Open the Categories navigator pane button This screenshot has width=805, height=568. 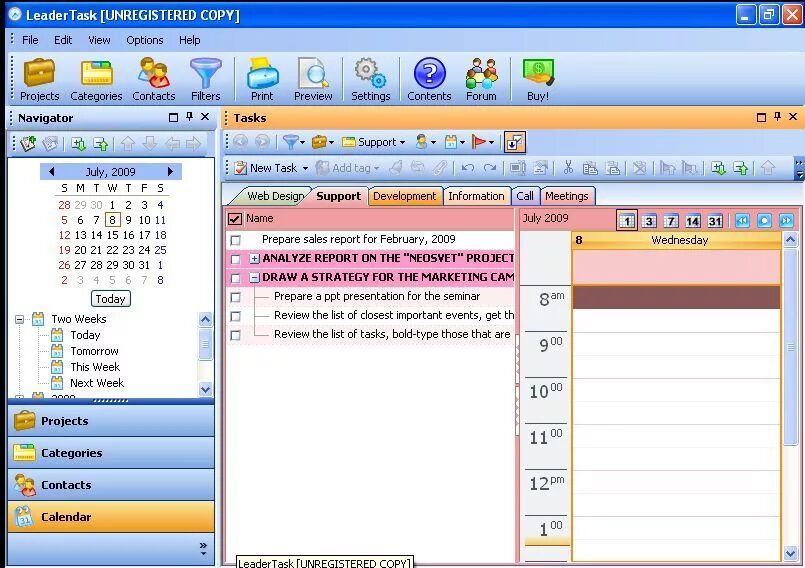click(x=111, y=453)
